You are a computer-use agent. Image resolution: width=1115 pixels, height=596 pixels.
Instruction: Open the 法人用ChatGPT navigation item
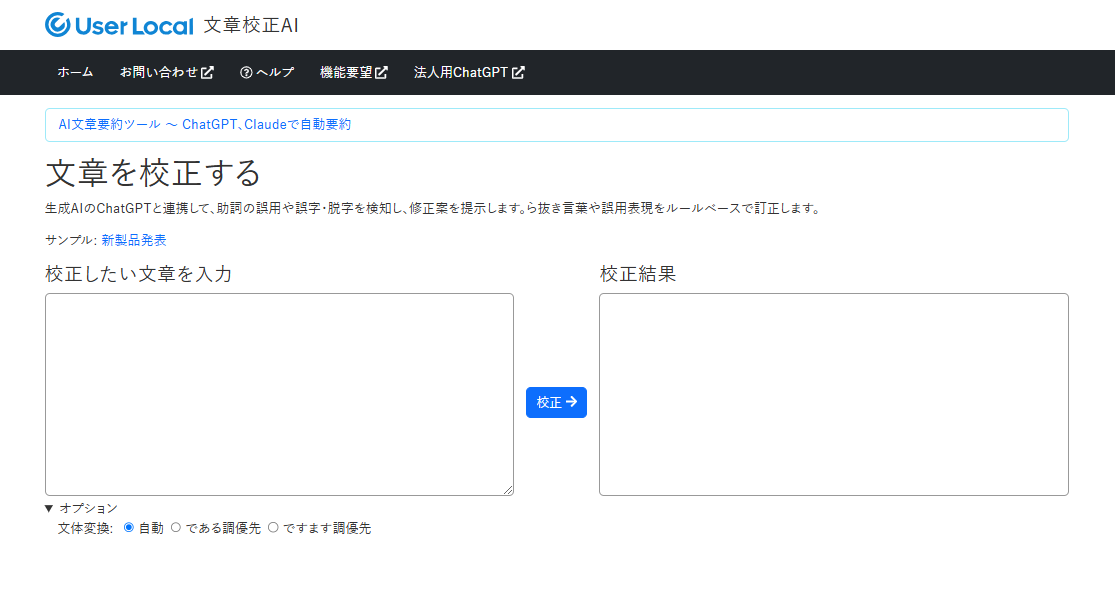coord(461,73)
